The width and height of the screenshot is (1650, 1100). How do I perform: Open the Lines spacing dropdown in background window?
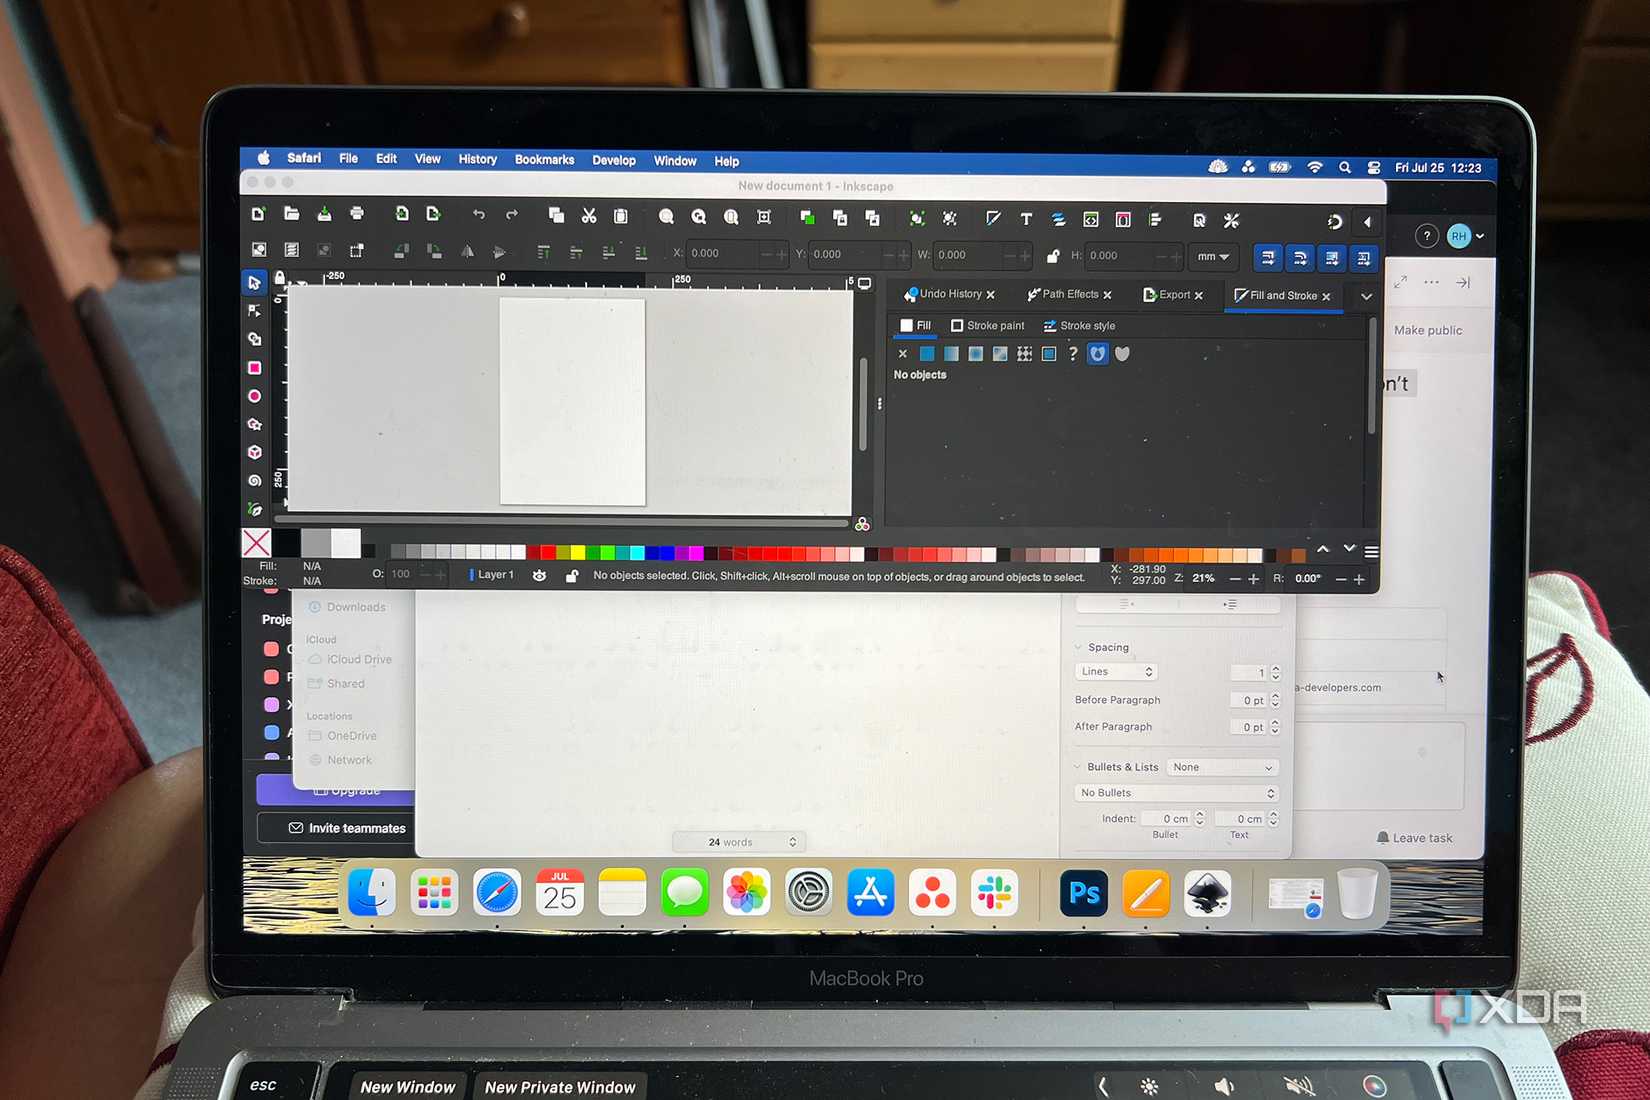click(1116, 671)
